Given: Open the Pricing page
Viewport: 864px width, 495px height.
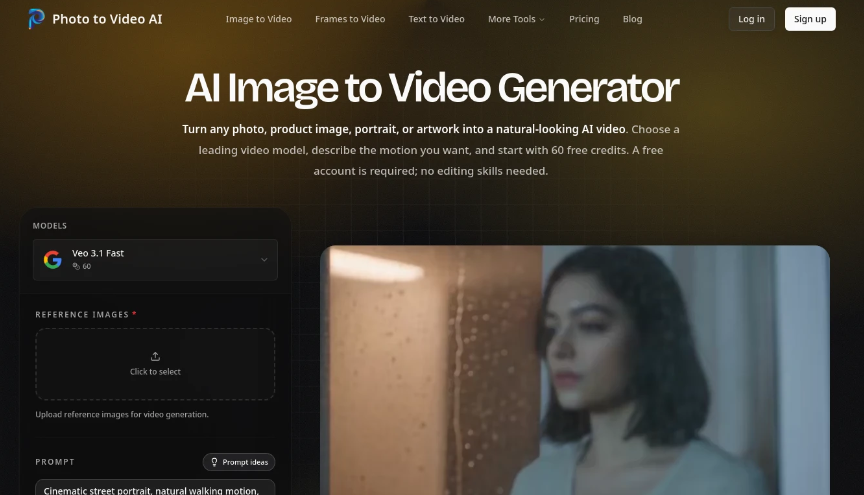Looking at the screenshot, I should [584, 19].
